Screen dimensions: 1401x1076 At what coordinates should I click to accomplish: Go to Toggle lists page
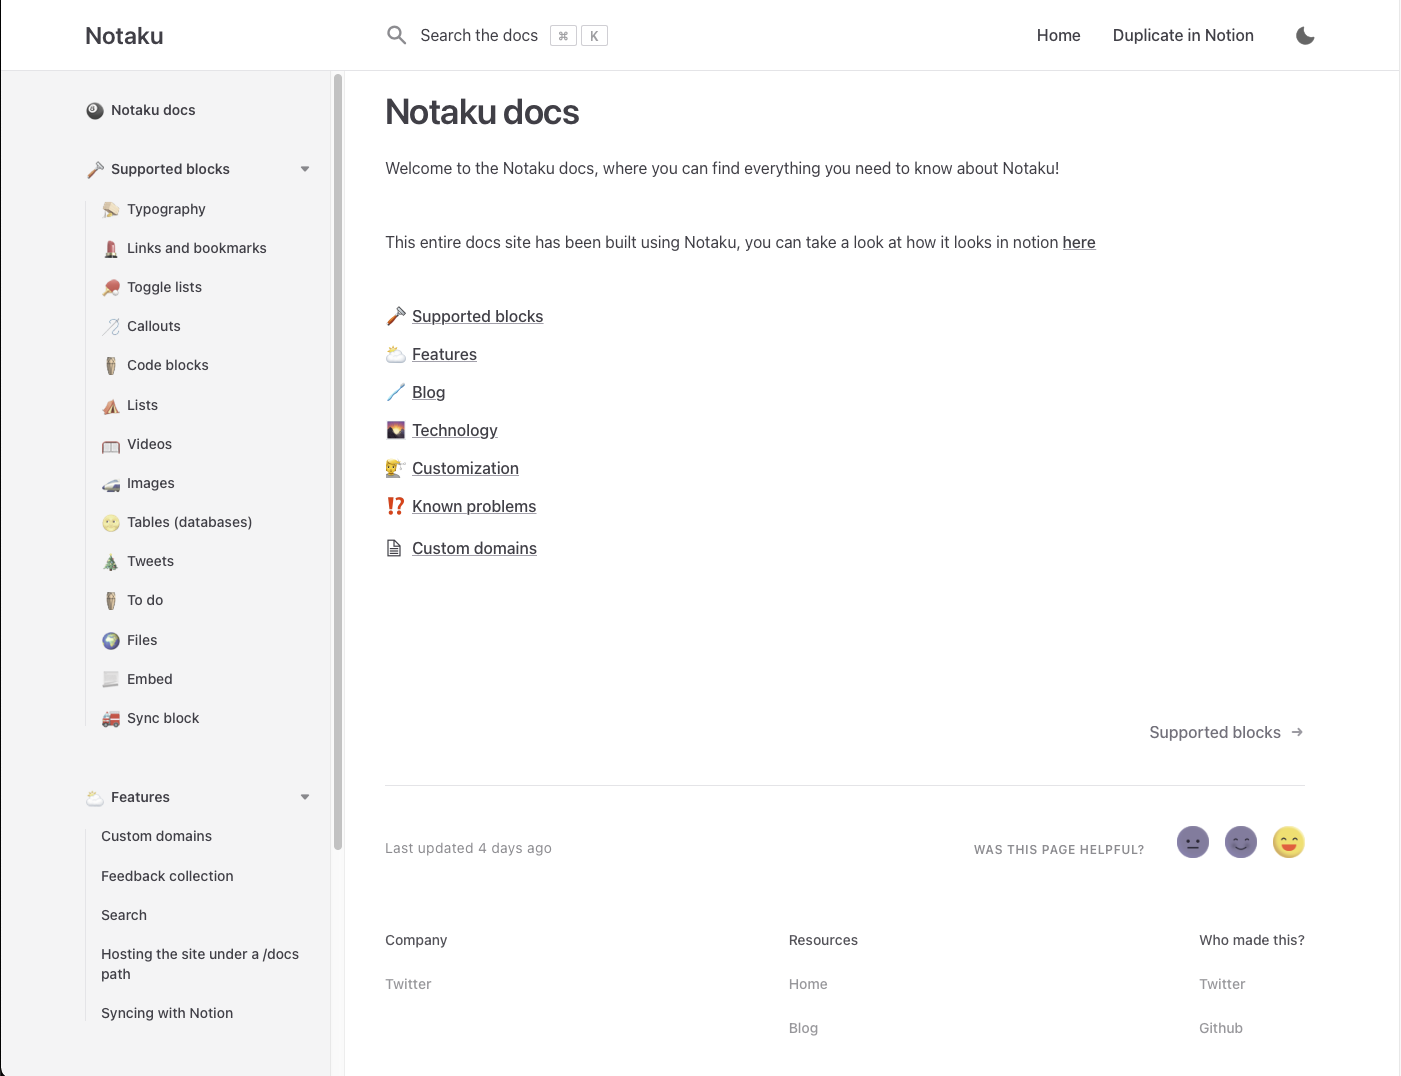164,287
